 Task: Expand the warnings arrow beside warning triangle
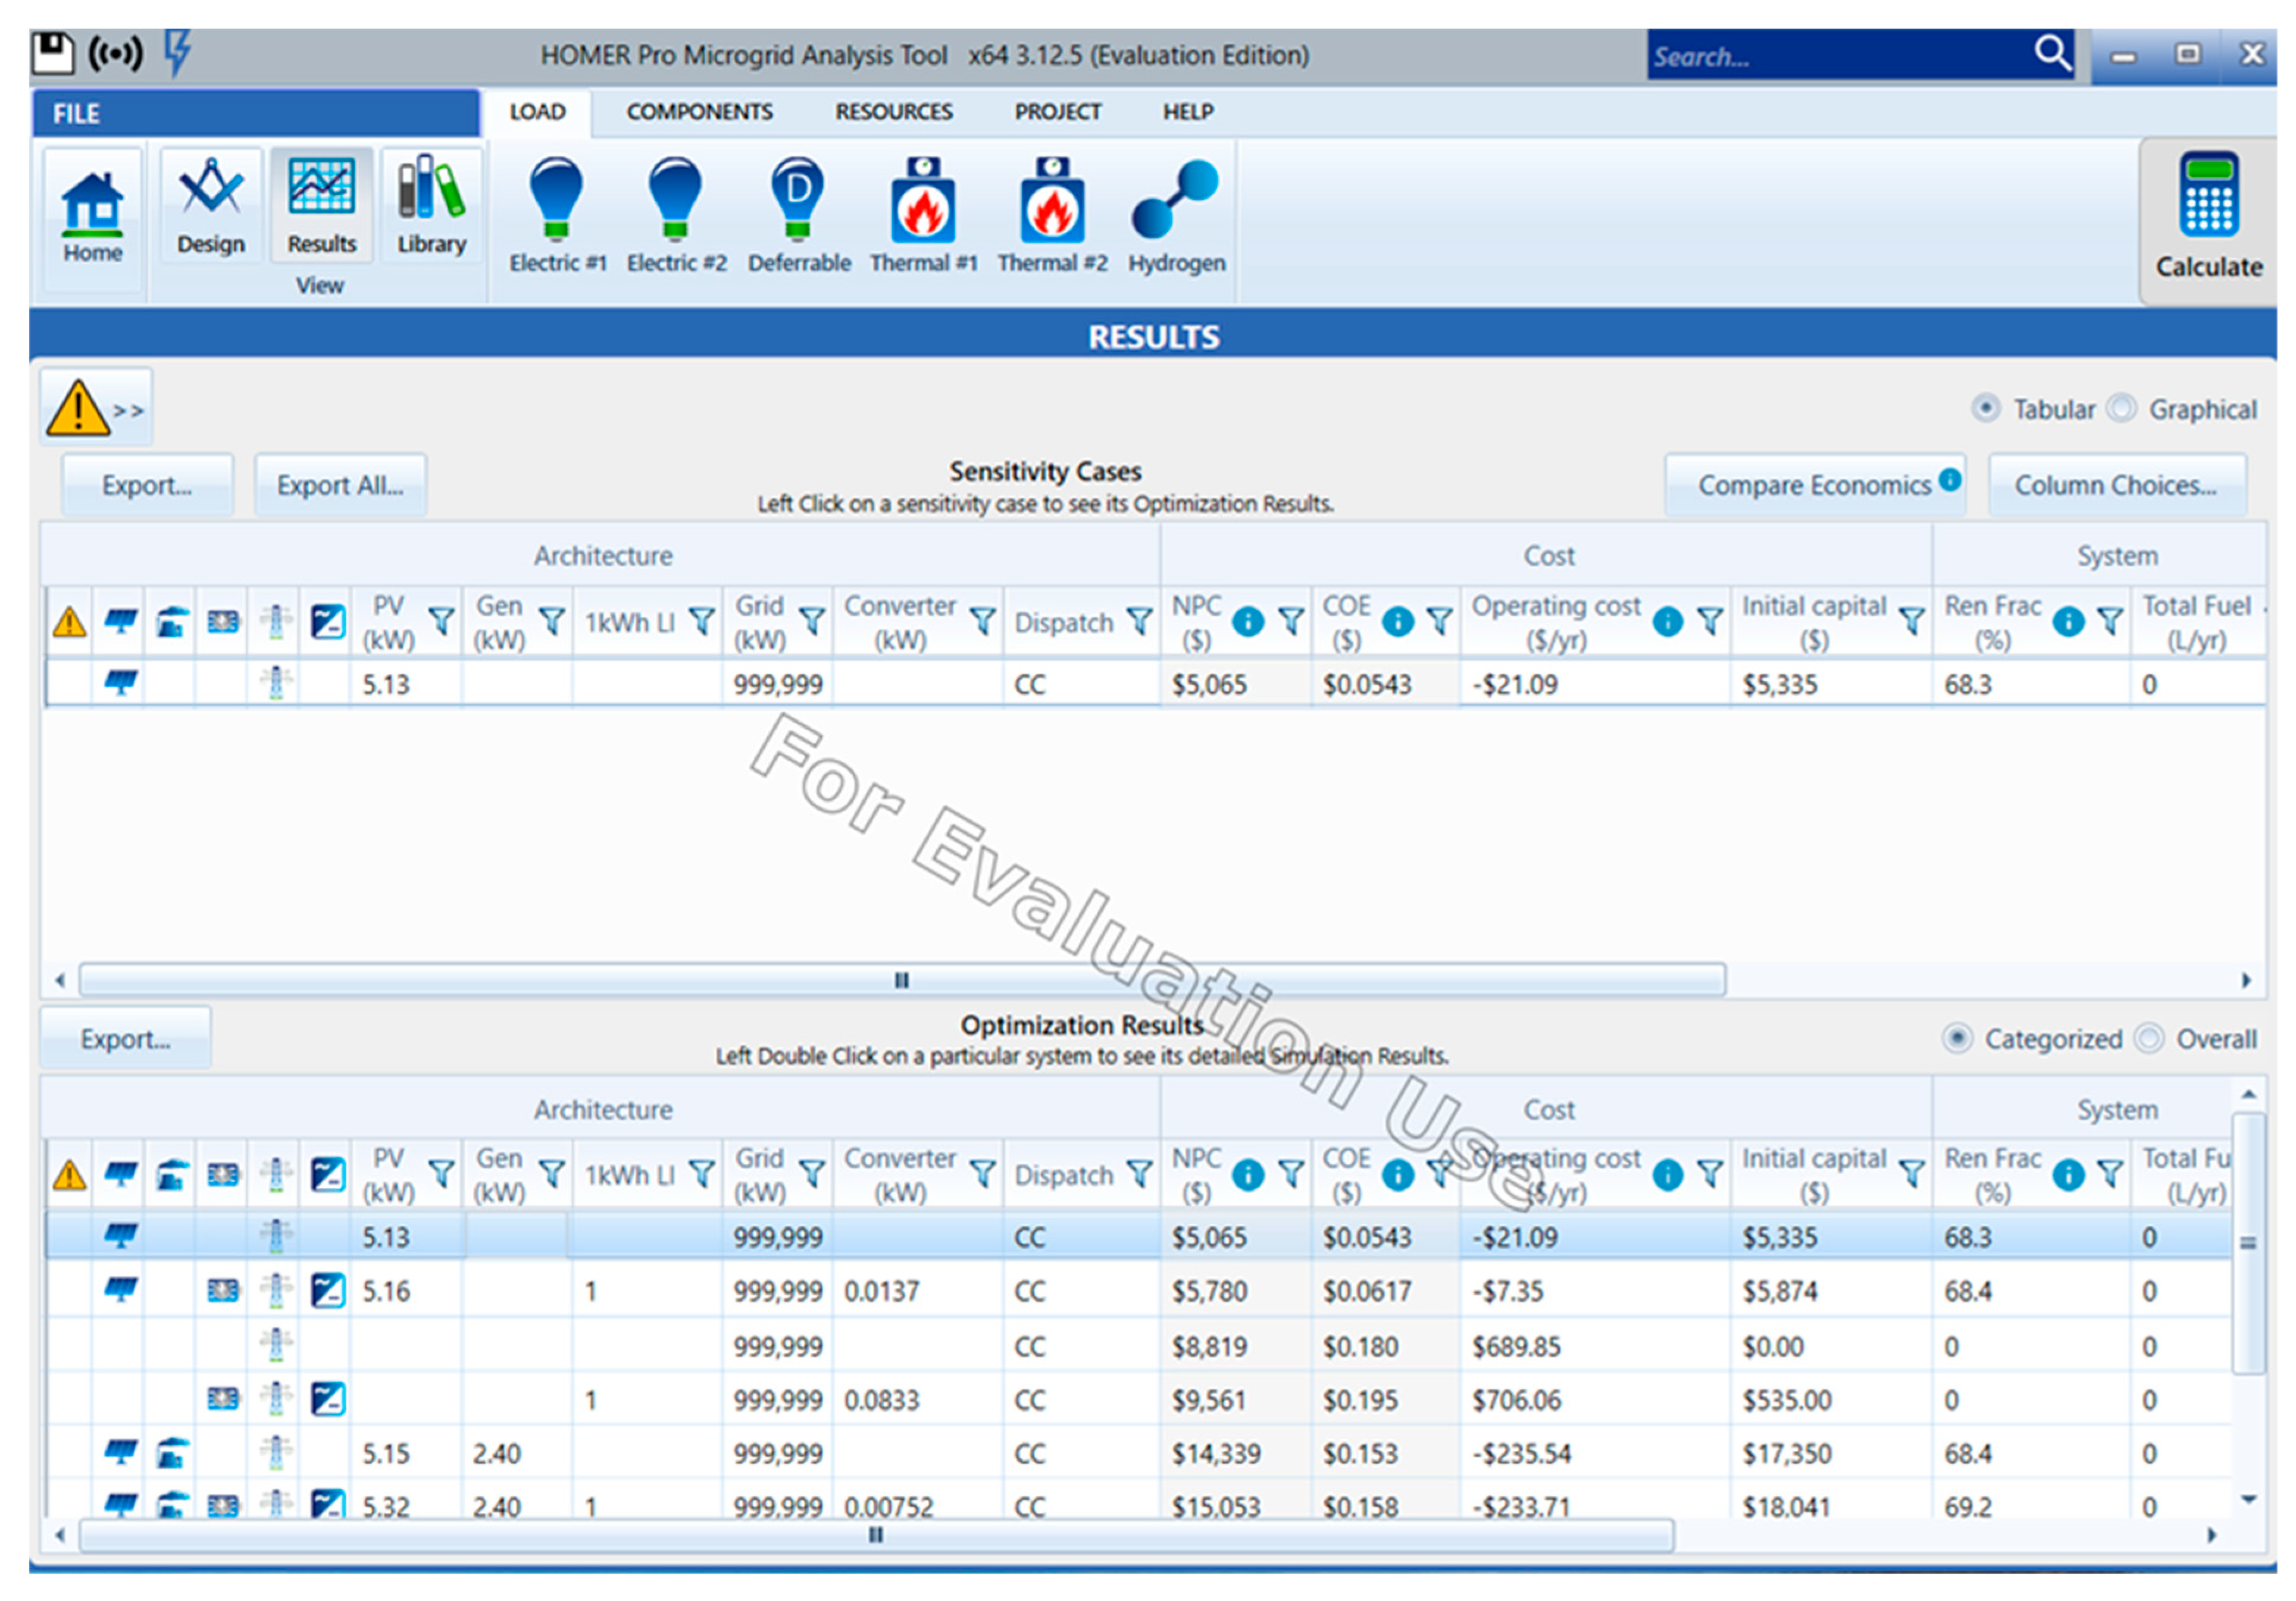click(128, 411)
